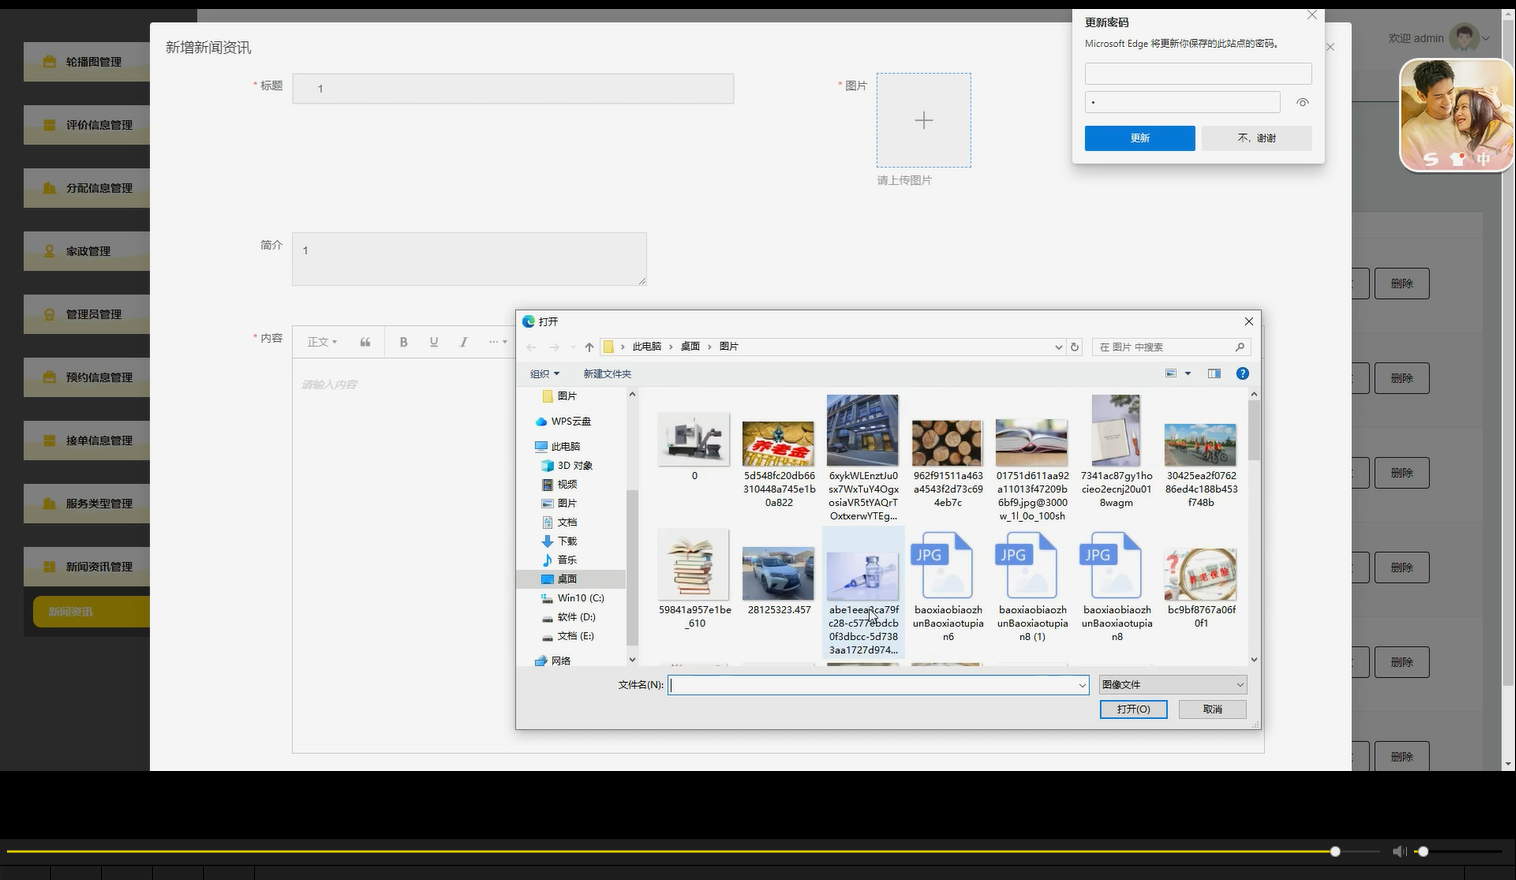Viewport: 1516px width, 880px height.
Task: Open 家政管理 in the sidebar
Action: tap(87, 251)
